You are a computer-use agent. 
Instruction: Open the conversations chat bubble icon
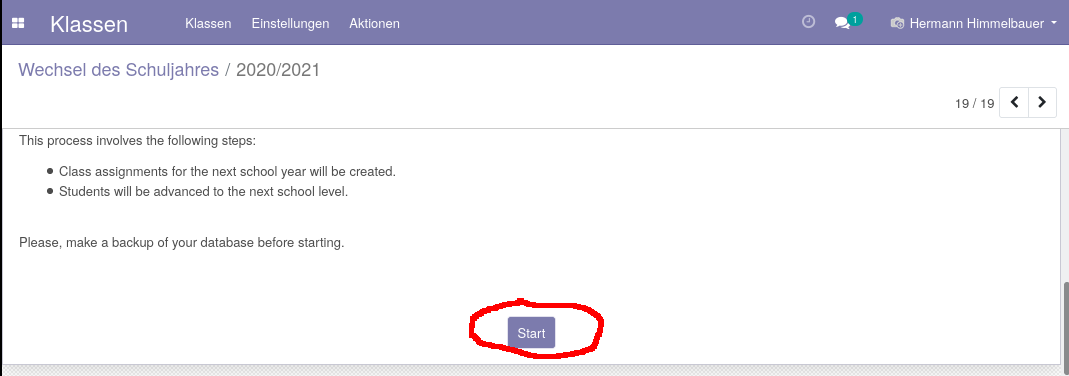(x=843, y=23)
